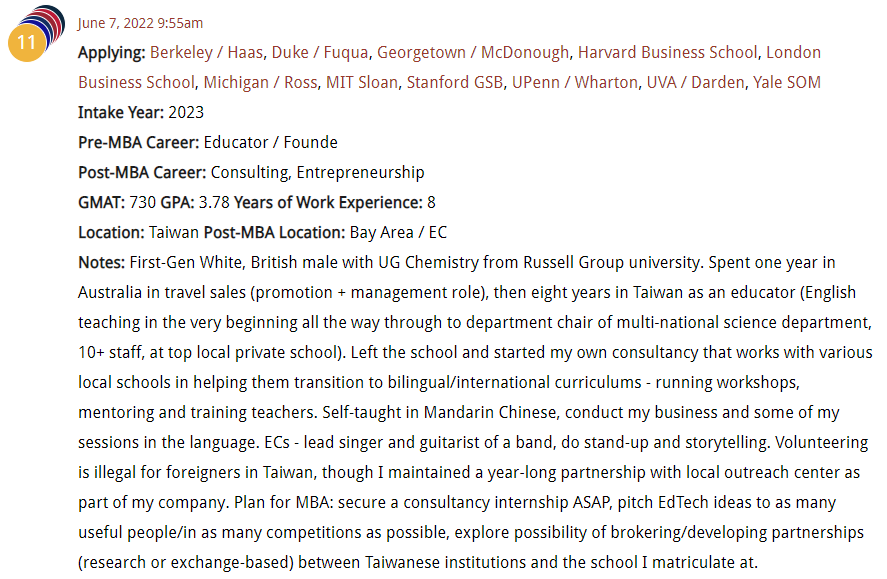Click the Post-MBA Career Consulting text
The height and width of the screenshot is (579, 887).
pos(251,172)
